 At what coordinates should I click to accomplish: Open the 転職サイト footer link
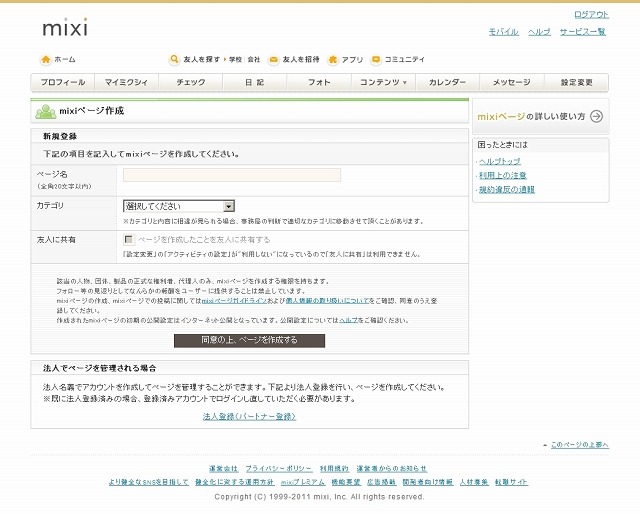512,482
